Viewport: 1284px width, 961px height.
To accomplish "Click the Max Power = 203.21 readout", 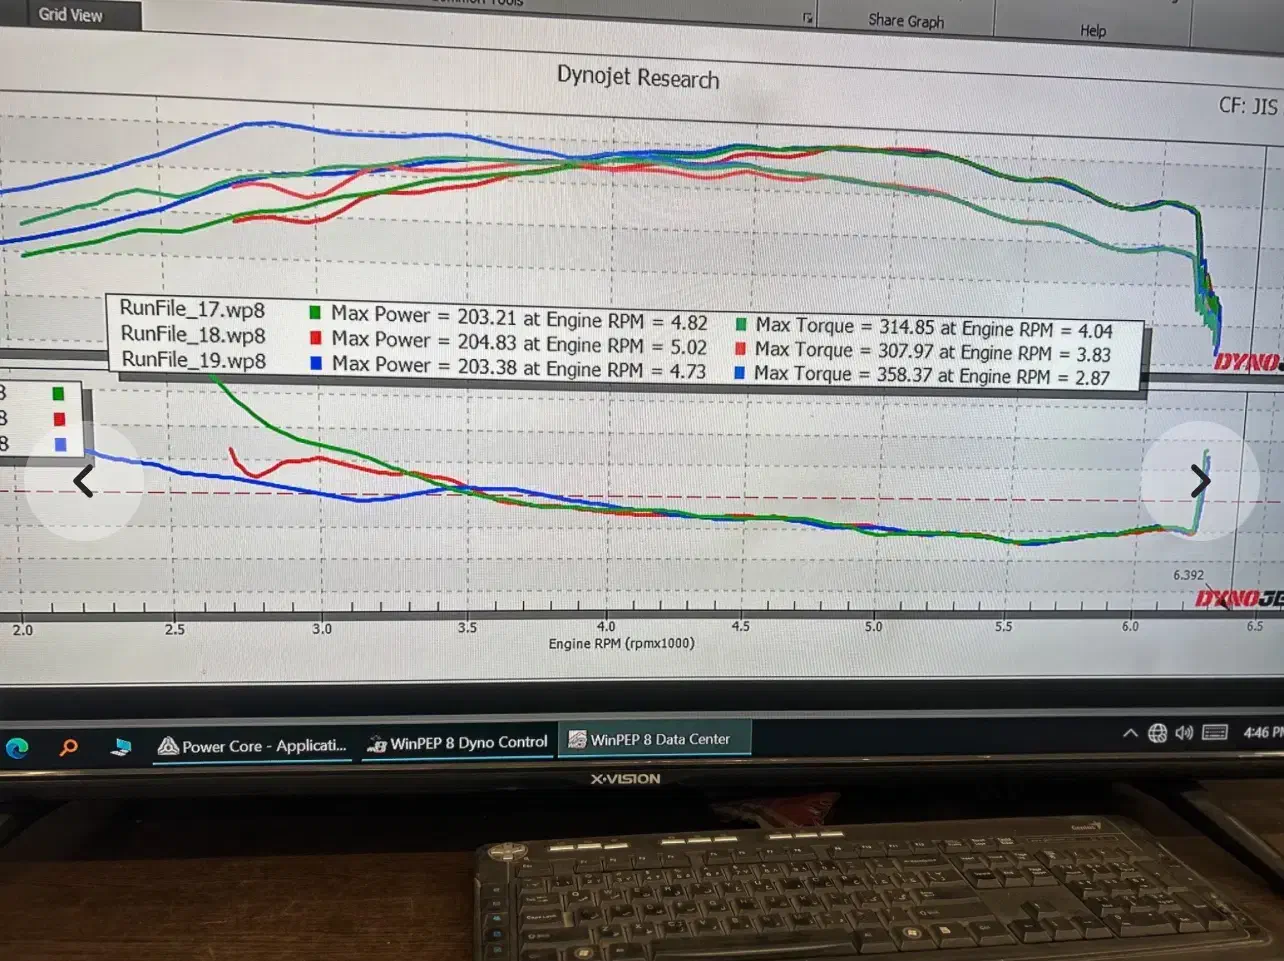I will tap(519, 319).
